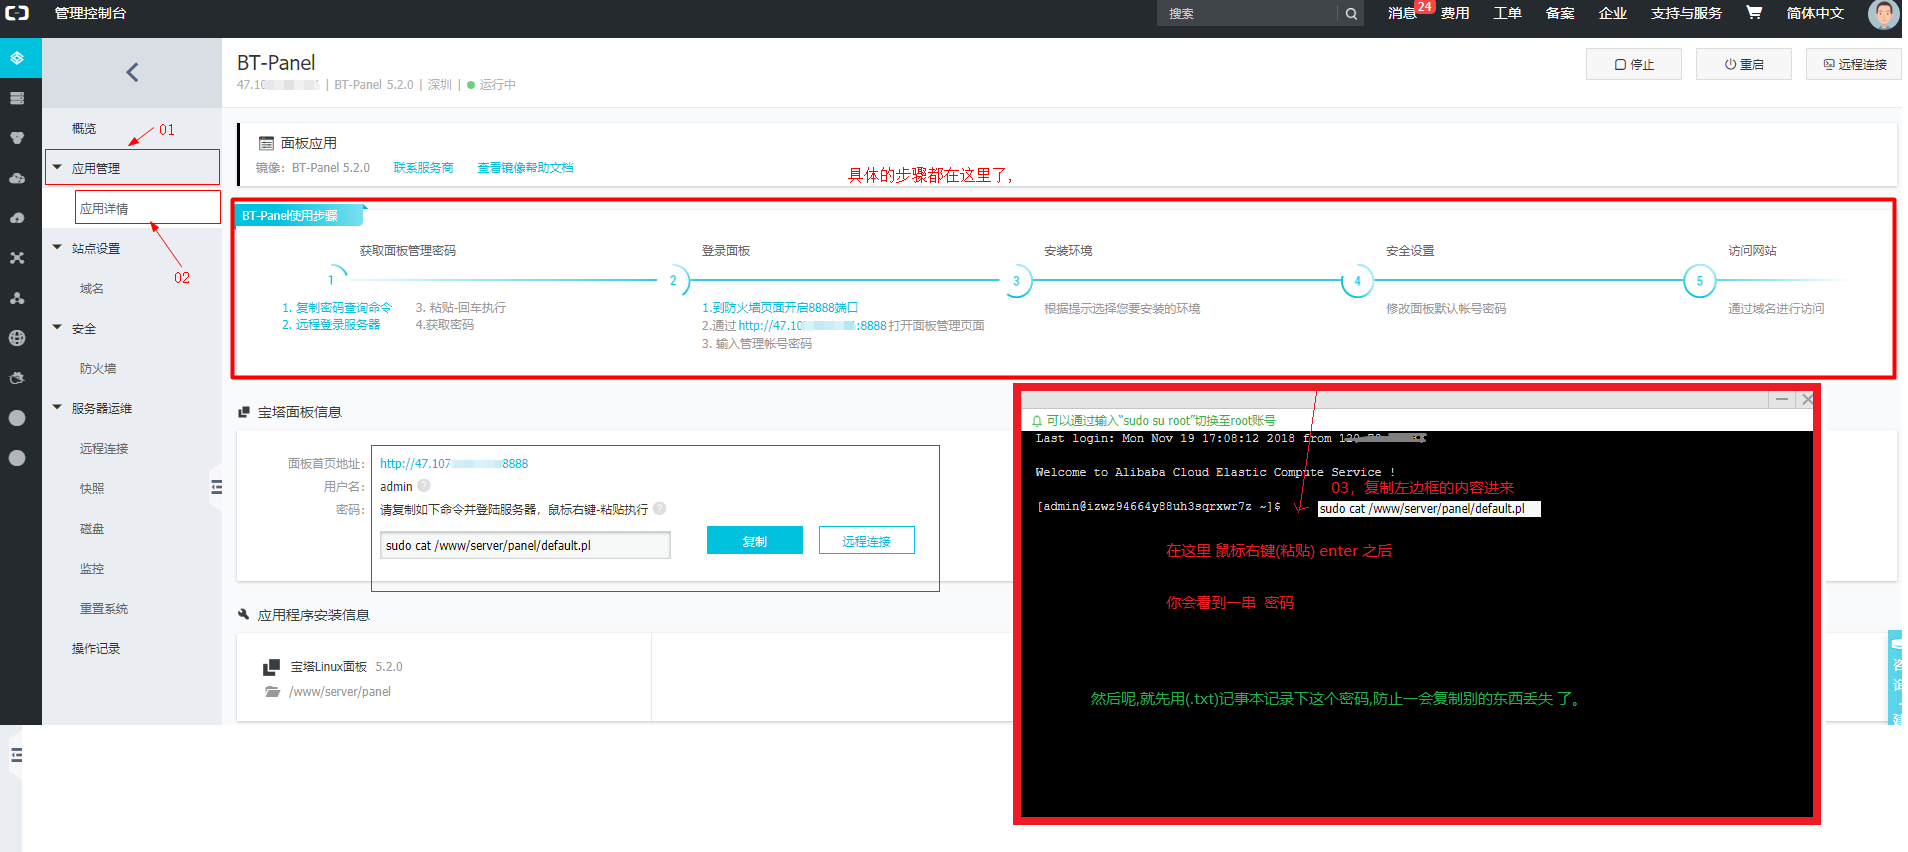
Task: Open 操作记录 in the side menu
Action: click(x=96, y=649)
